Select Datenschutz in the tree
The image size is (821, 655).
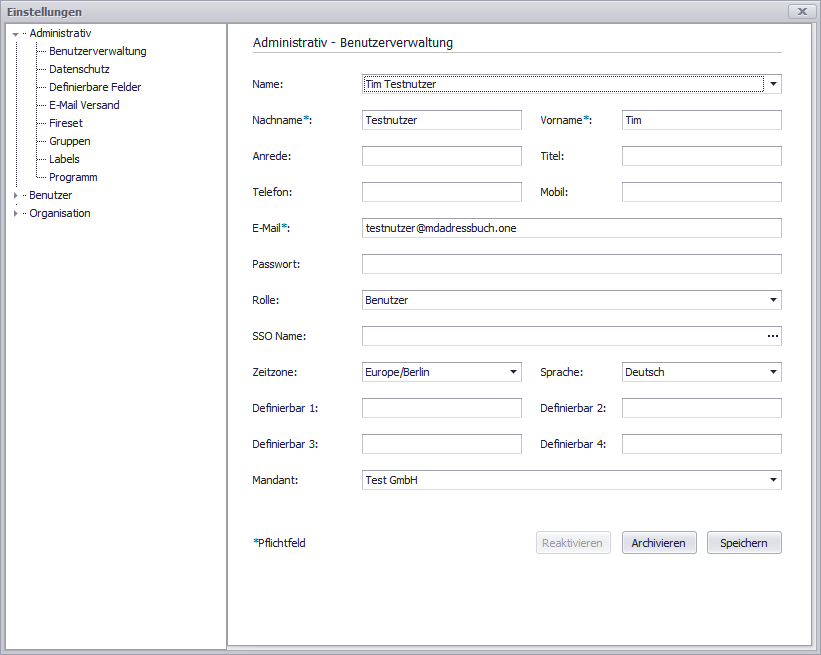(x=79, y=70)
